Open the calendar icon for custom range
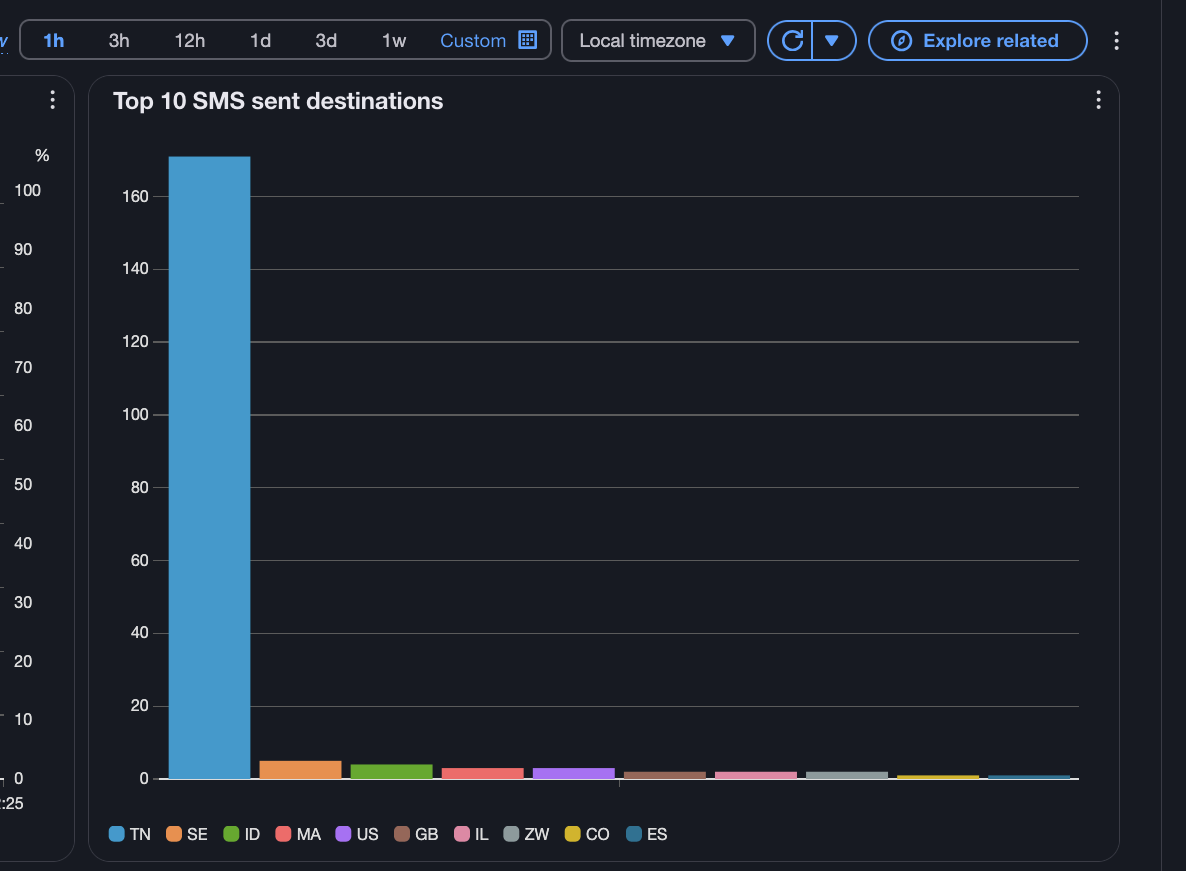 coord(528,40)
